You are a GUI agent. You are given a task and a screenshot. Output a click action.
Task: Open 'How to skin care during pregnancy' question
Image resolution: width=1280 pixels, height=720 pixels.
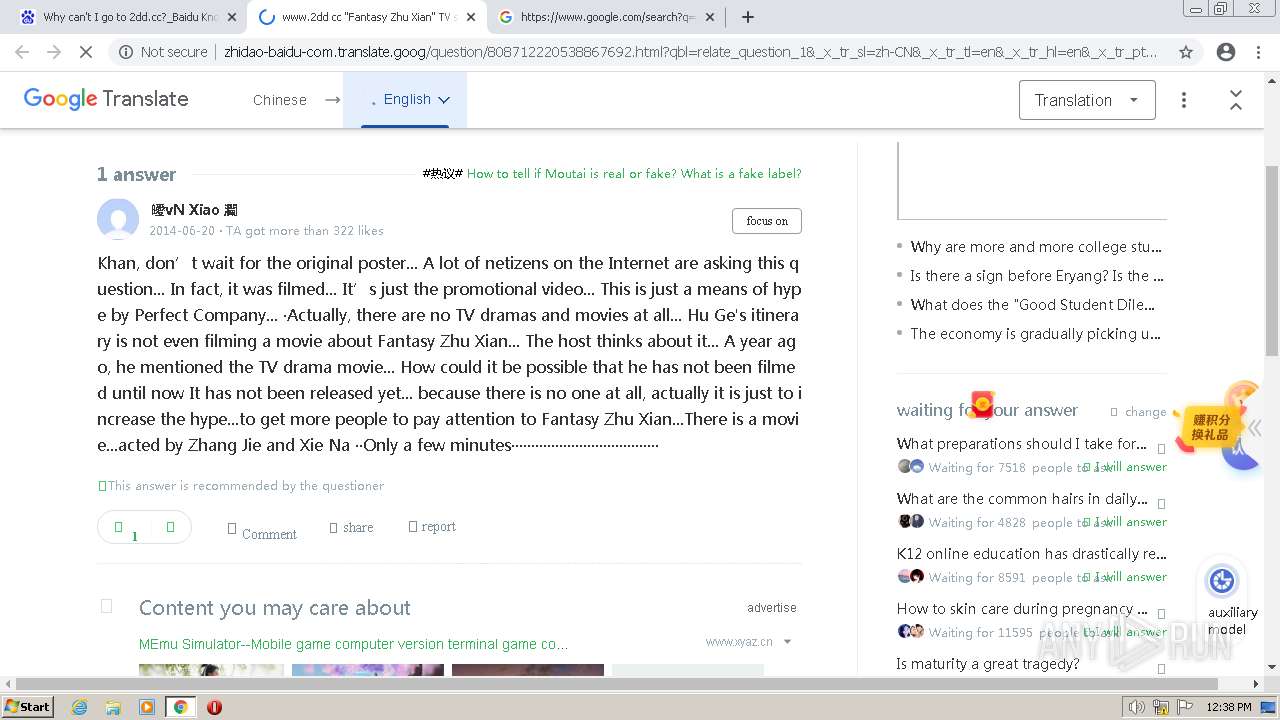[x=1022, y=609]
